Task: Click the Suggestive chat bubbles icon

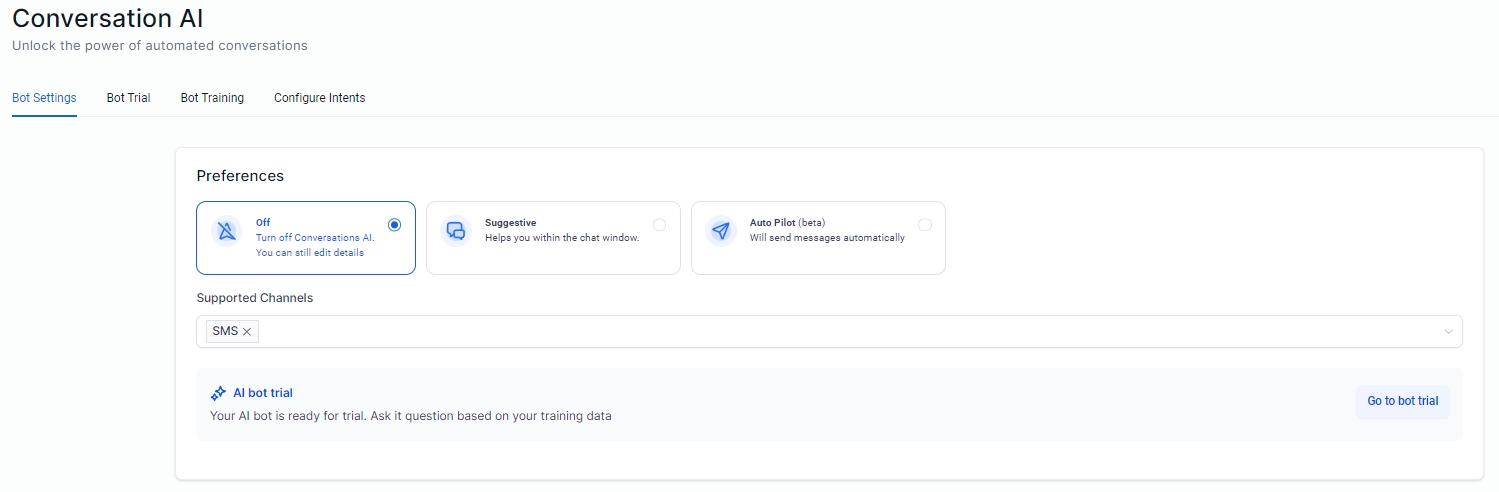Action: (456, 231)
